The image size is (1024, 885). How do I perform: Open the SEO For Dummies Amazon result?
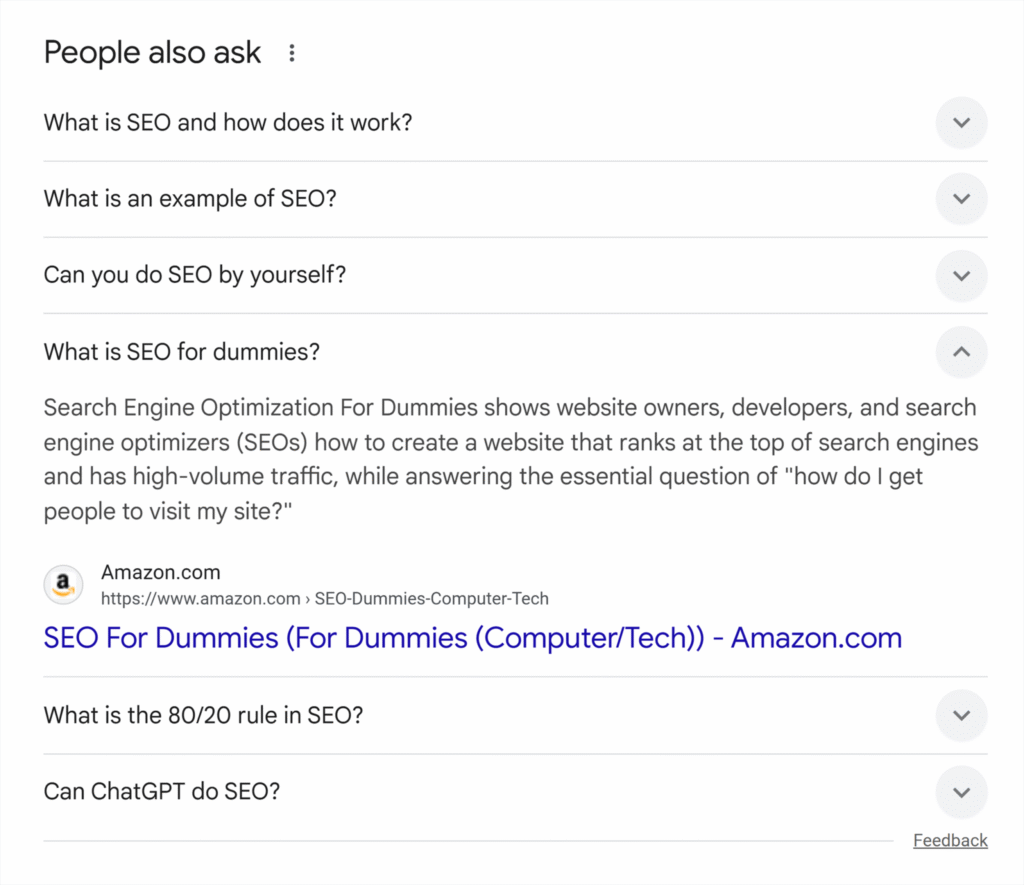click(x=472, y=637)
